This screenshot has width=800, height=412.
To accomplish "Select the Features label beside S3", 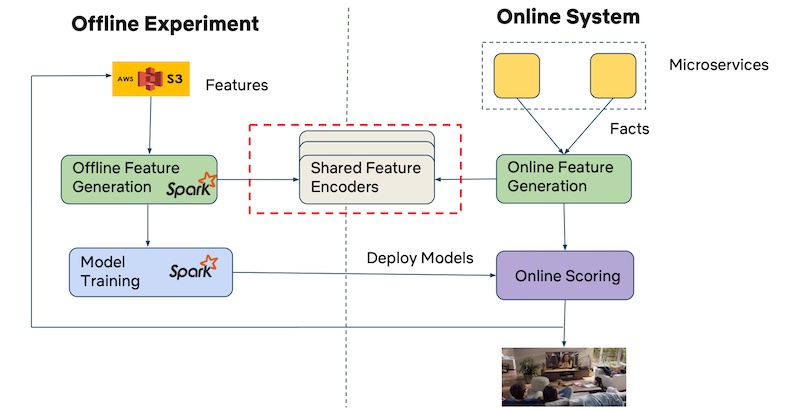I will click(237, 85).
